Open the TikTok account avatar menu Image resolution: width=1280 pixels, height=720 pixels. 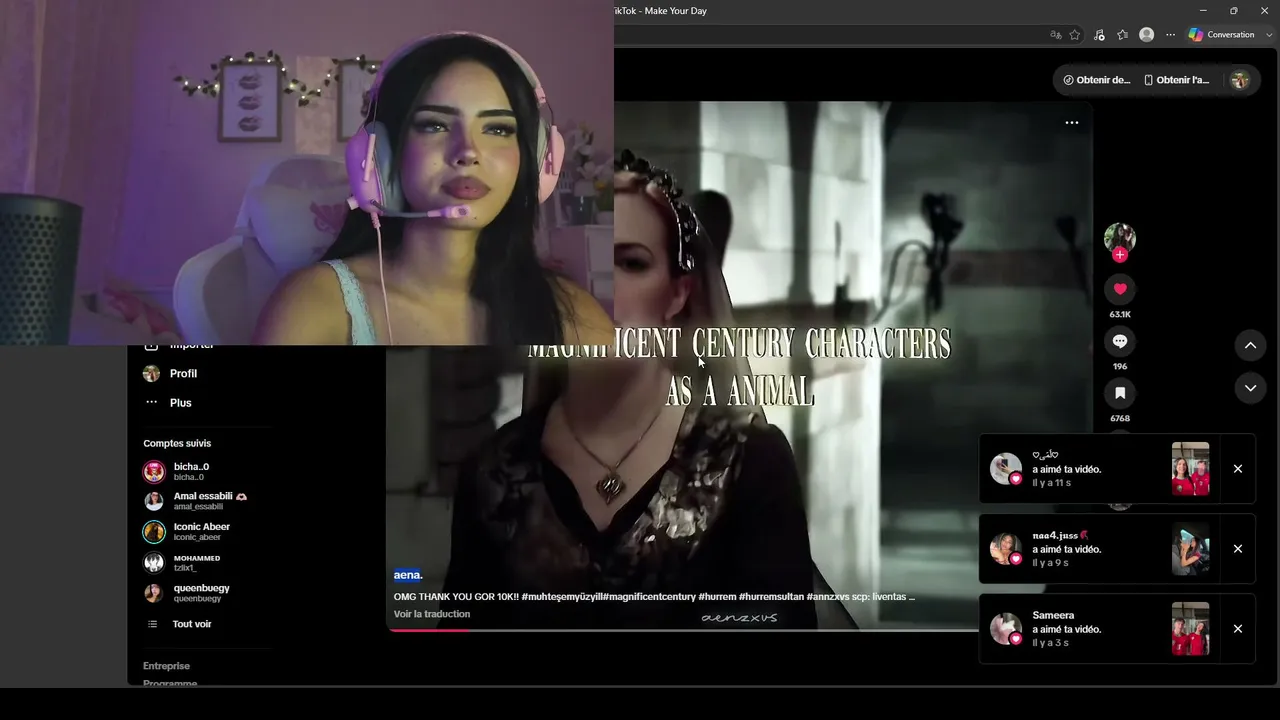[x=1240, y=80]
